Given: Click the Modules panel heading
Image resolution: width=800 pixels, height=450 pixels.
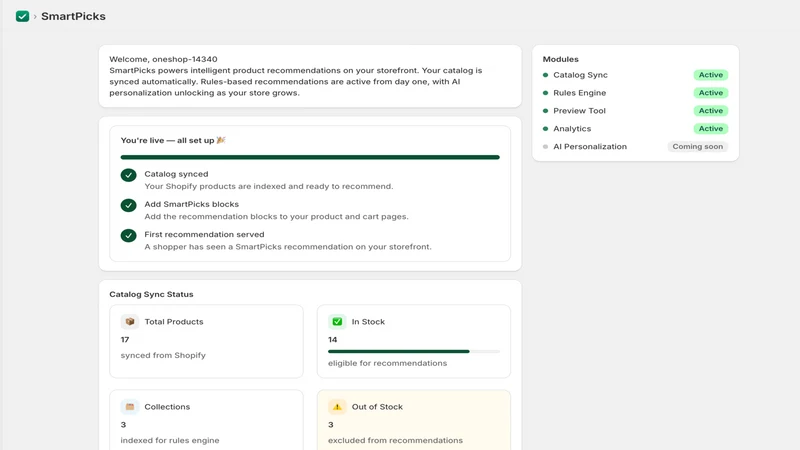Looking at the screenshot, I should pyautogui.click(x=560, y=59).
